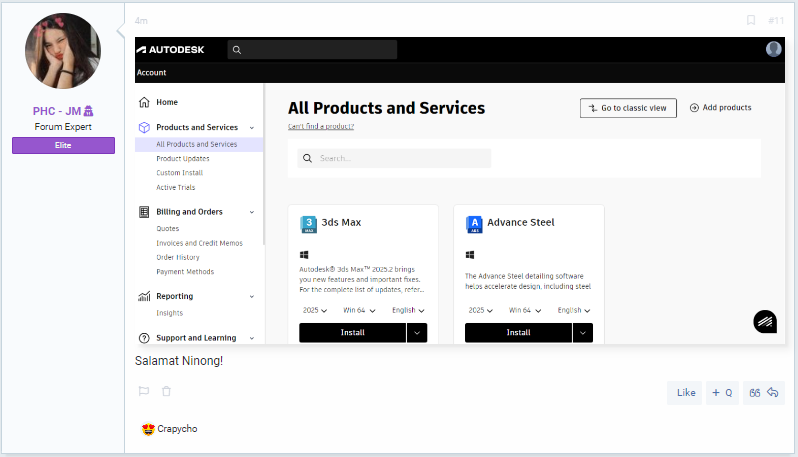The image size is (798, 457).
Task: Click the quote marks icon
Action: point(755,393)
